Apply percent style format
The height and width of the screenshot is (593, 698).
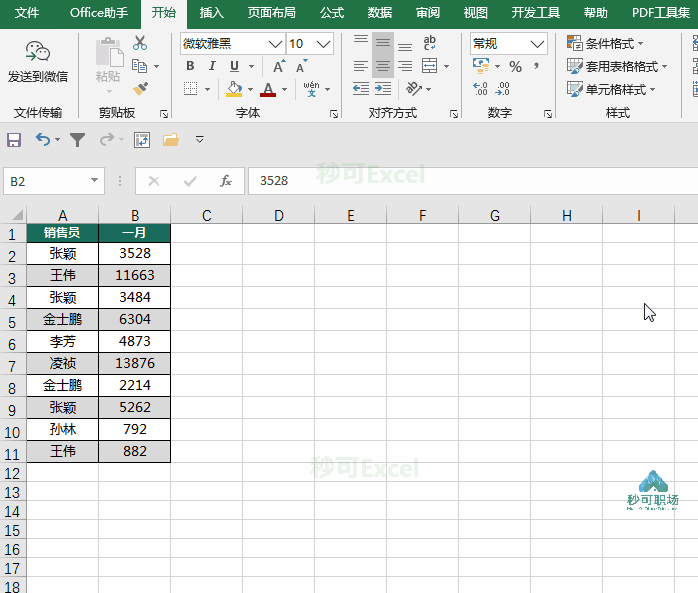coord(515,66)
